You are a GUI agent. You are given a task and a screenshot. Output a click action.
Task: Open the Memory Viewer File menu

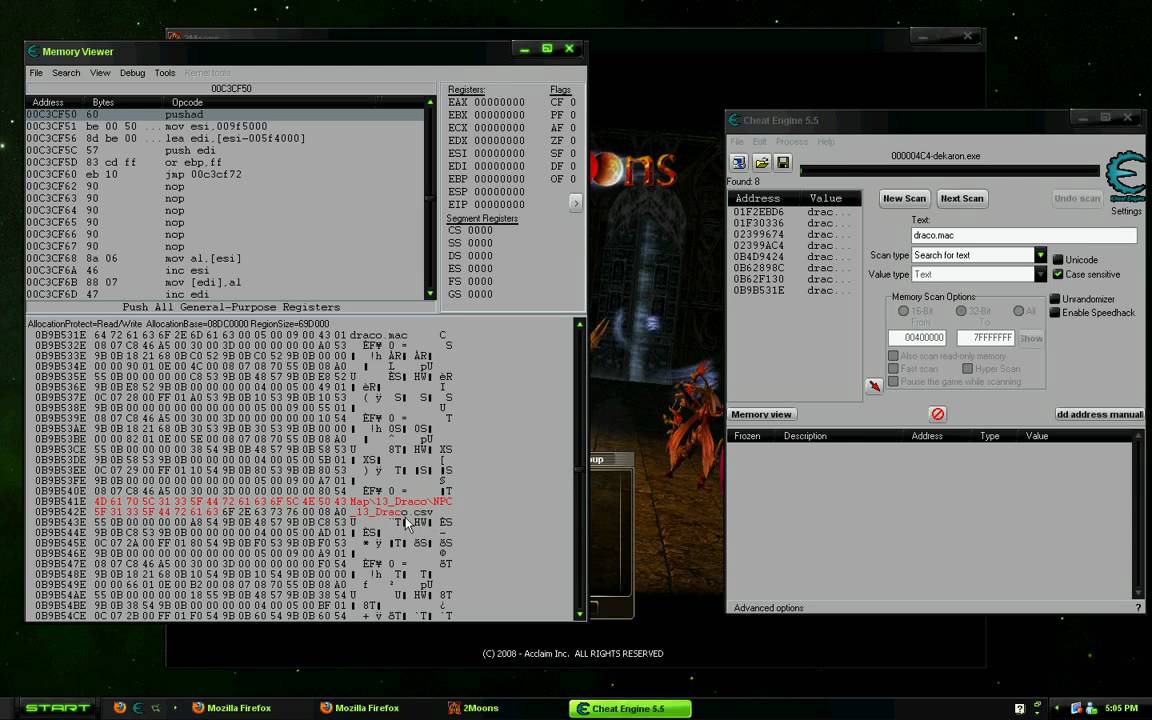point(36,73)
